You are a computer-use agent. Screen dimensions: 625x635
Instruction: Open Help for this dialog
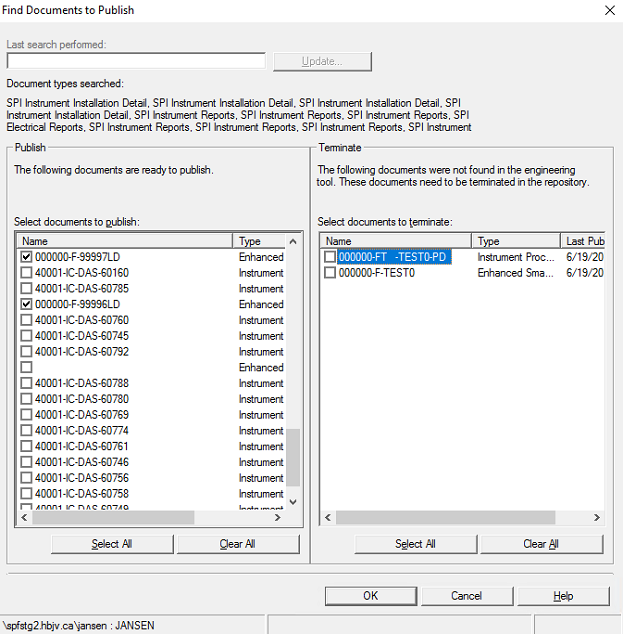pyautogui.click(x=563, y=596)
